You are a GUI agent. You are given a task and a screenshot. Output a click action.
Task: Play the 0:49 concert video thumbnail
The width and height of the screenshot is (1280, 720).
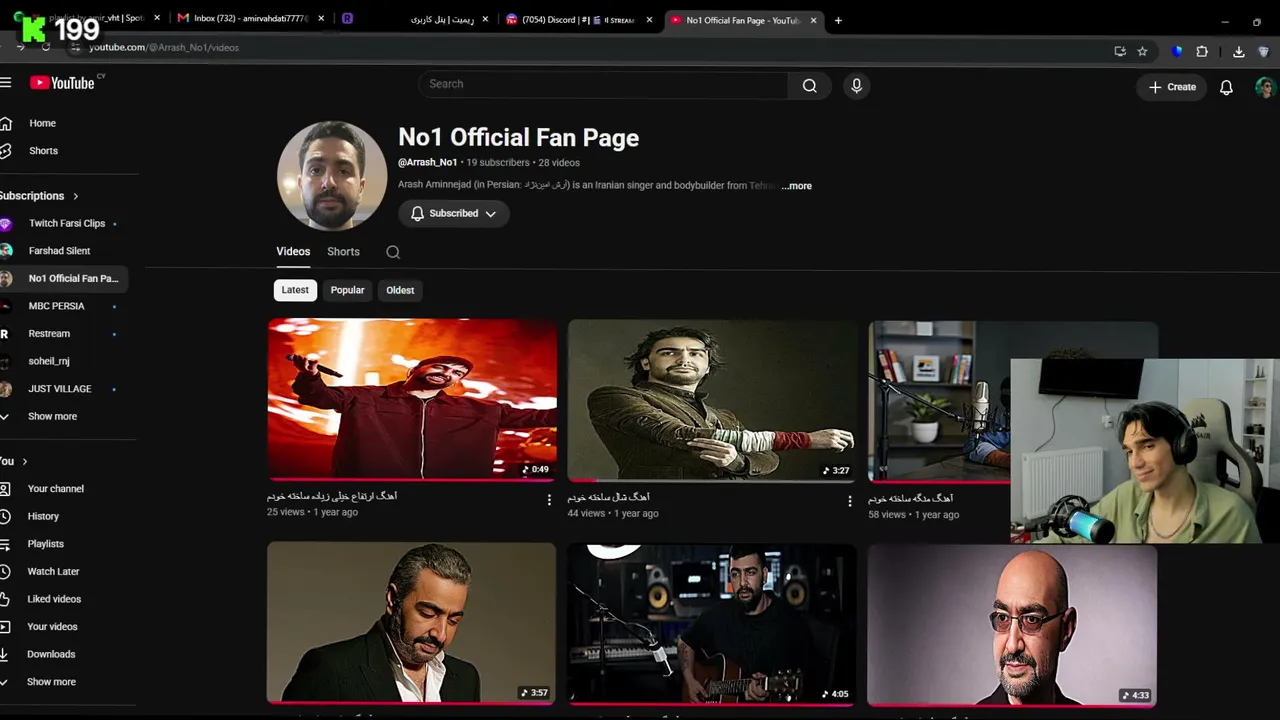click(x=412, y=399)
